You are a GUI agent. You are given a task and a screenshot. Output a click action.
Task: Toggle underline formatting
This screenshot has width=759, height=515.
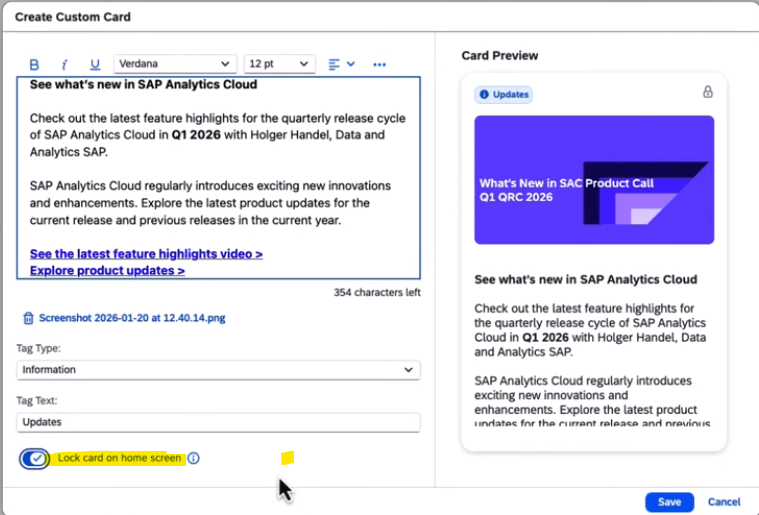pos(95,64)
